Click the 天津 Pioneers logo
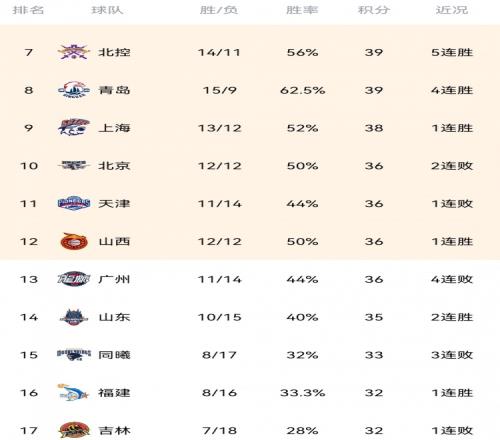This screenshot has width=500, height=440. tap(74, 203)
